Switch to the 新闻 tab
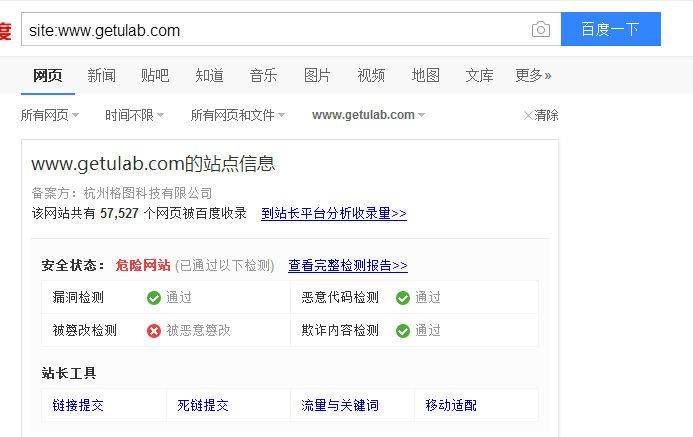Screen dimensions: 693x437 point(102,76)
